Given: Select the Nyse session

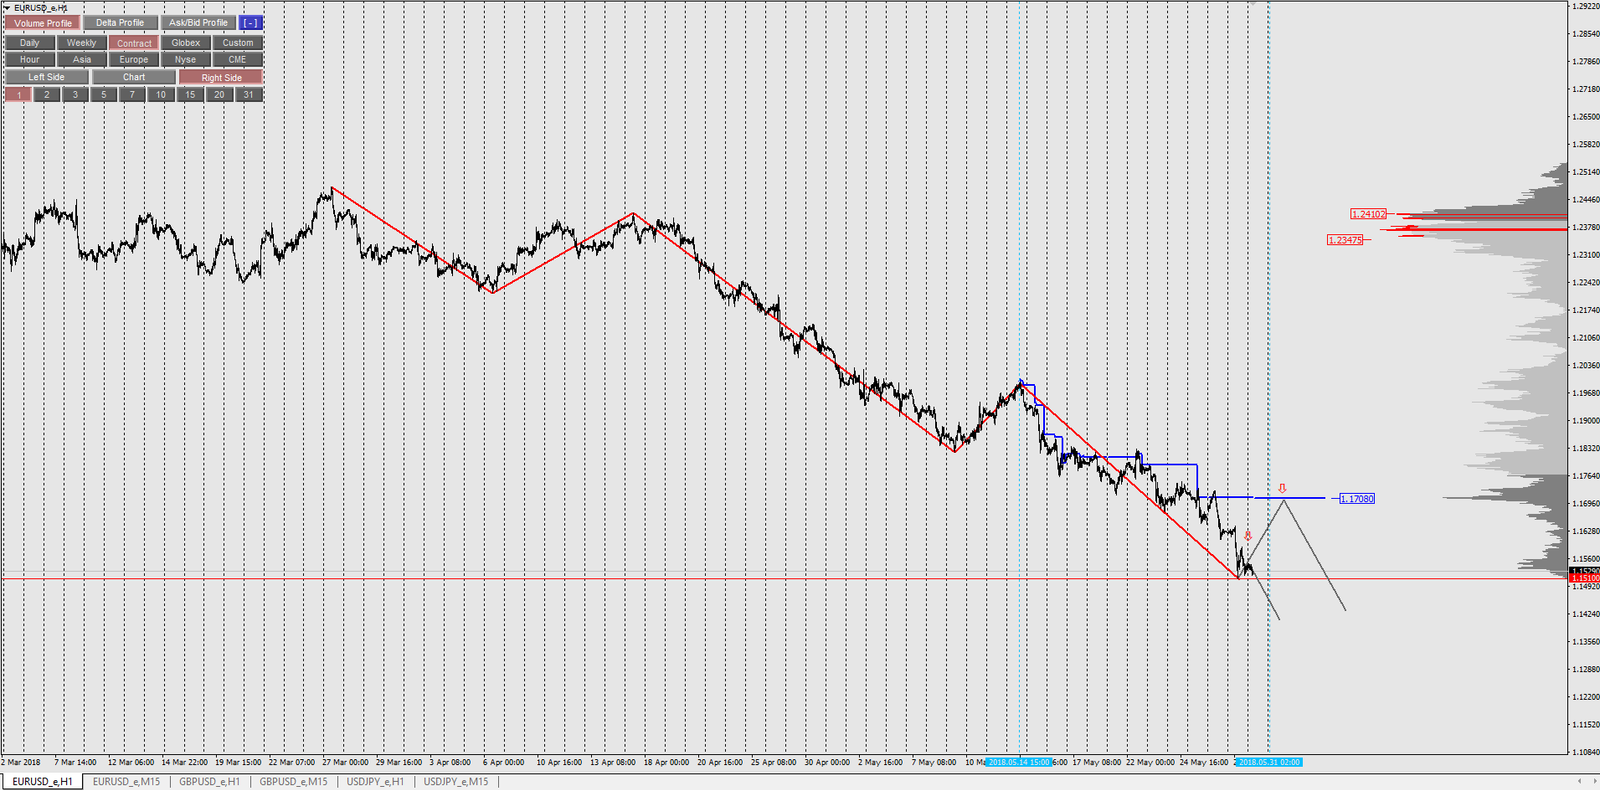Looking at the screenshot, I should (186, 60).
